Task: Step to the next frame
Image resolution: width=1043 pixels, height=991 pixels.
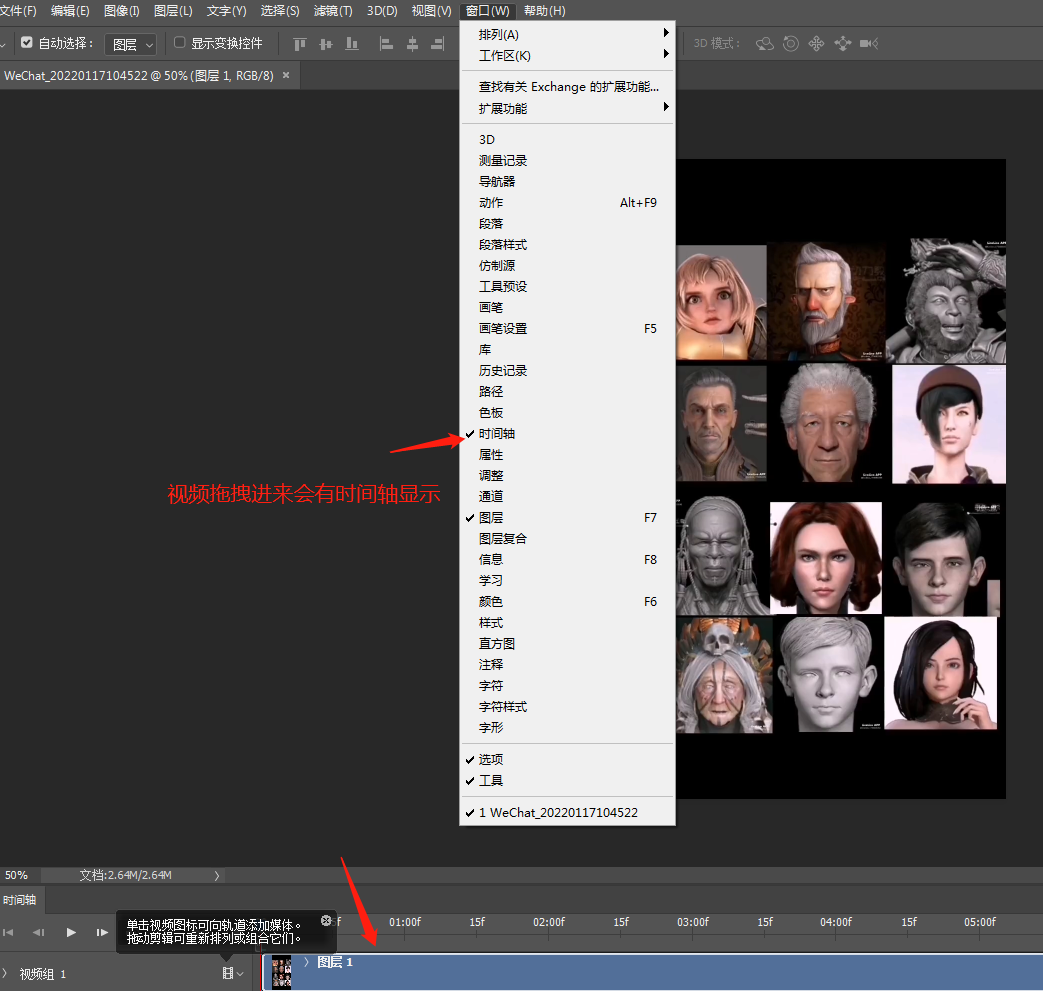Action: 102,932
